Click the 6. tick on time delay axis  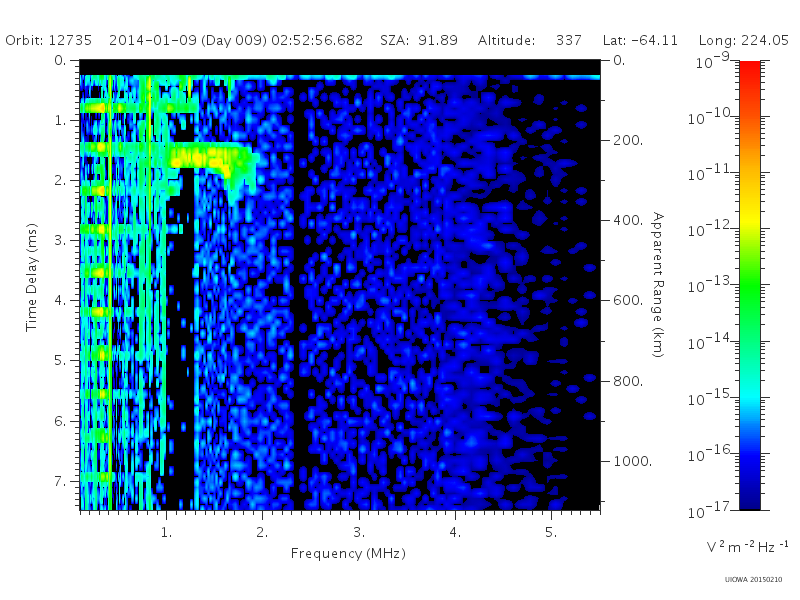click(x=60, y=421)
